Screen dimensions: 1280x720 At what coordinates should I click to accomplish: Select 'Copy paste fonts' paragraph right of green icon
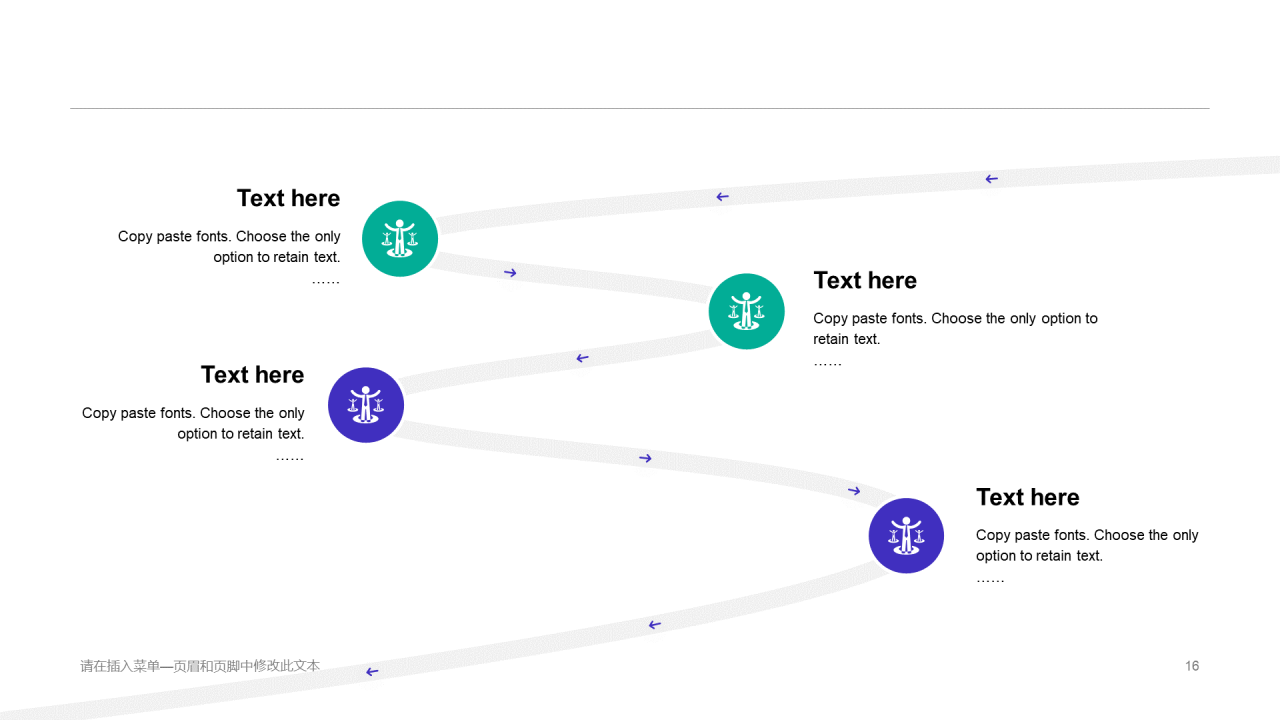tap(955, 340)
